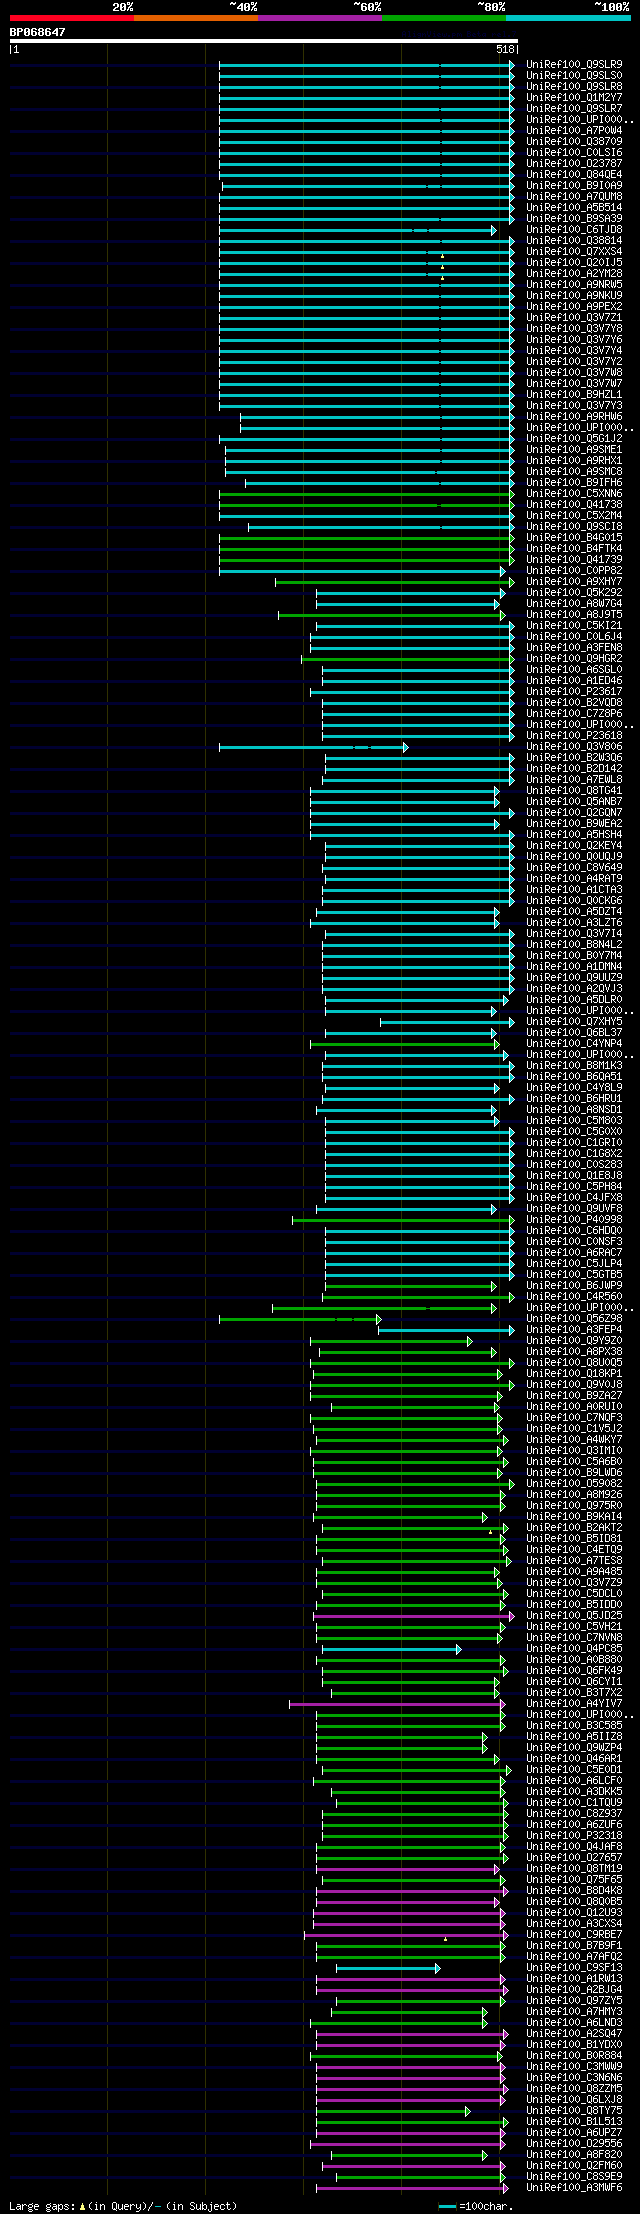Select hit label UniRef100_A4RAT9
The image size is (640, 2214).
tap(574, 878)
